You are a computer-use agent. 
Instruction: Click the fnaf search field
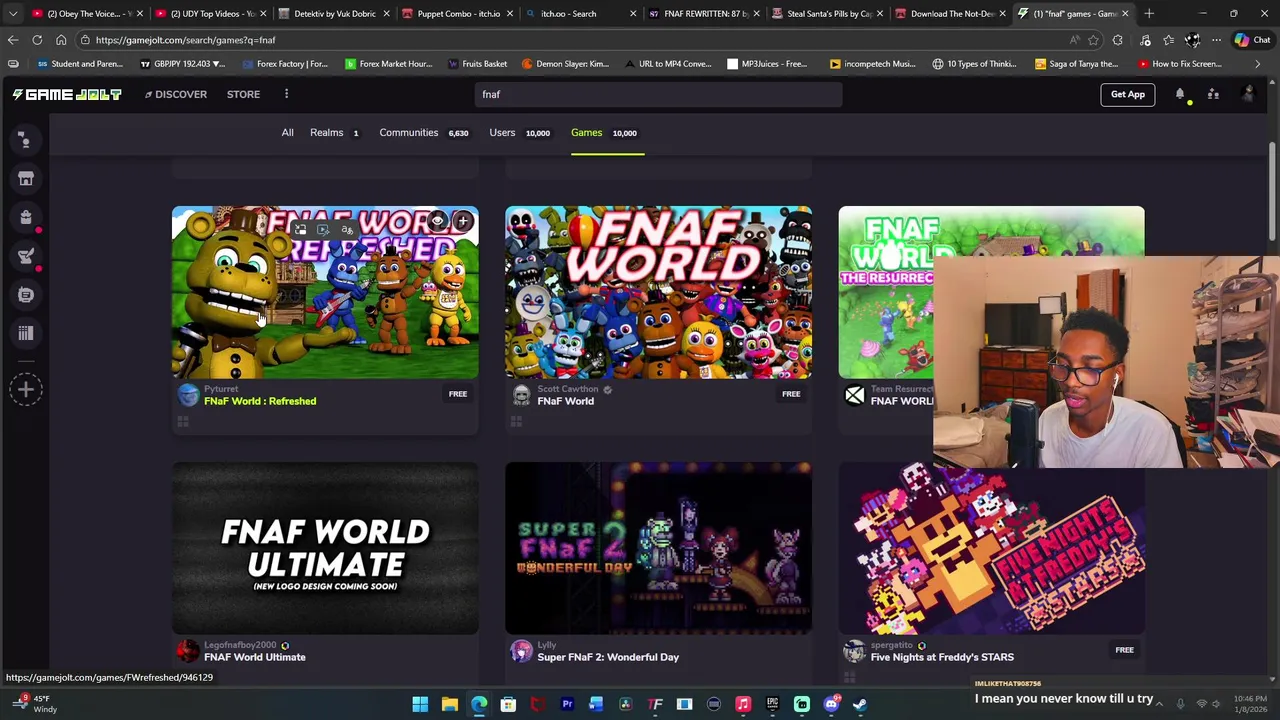[658, 94]
